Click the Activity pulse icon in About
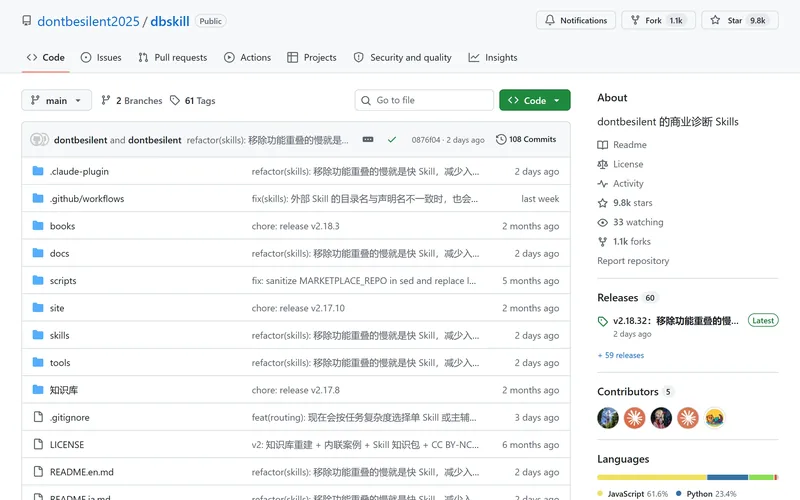This screenshot has width=800, height=500. 603,184
